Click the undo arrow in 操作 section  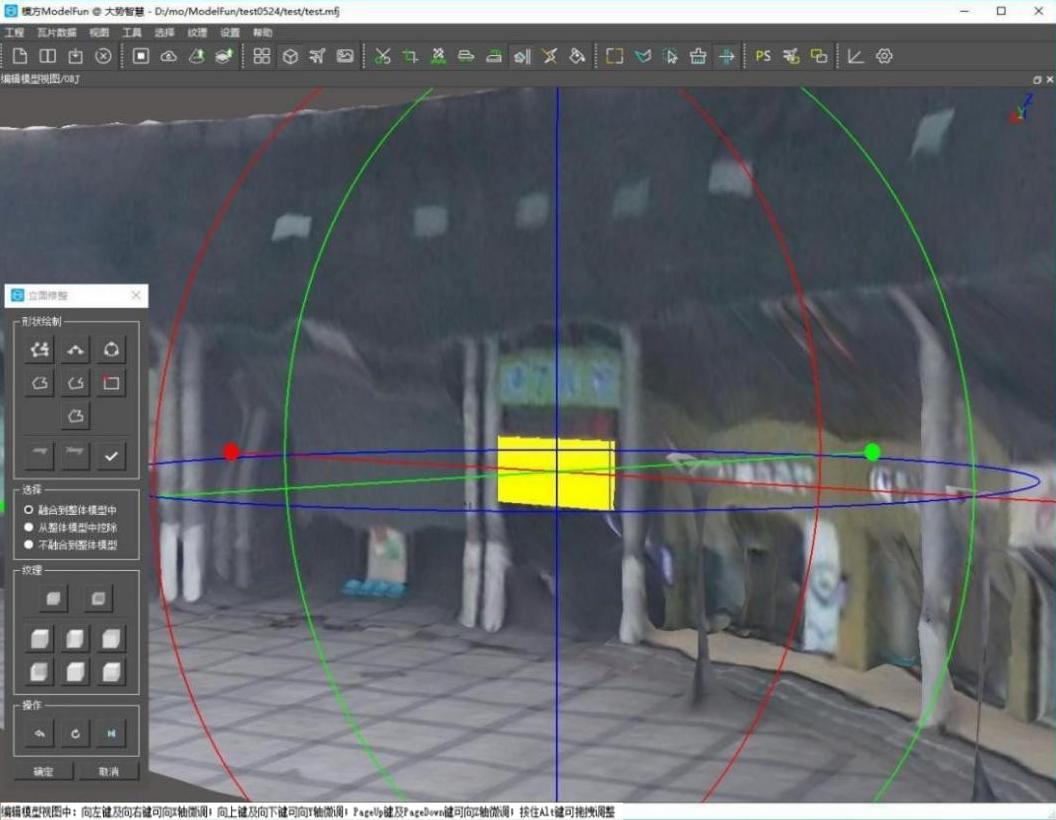click(40, 733)
